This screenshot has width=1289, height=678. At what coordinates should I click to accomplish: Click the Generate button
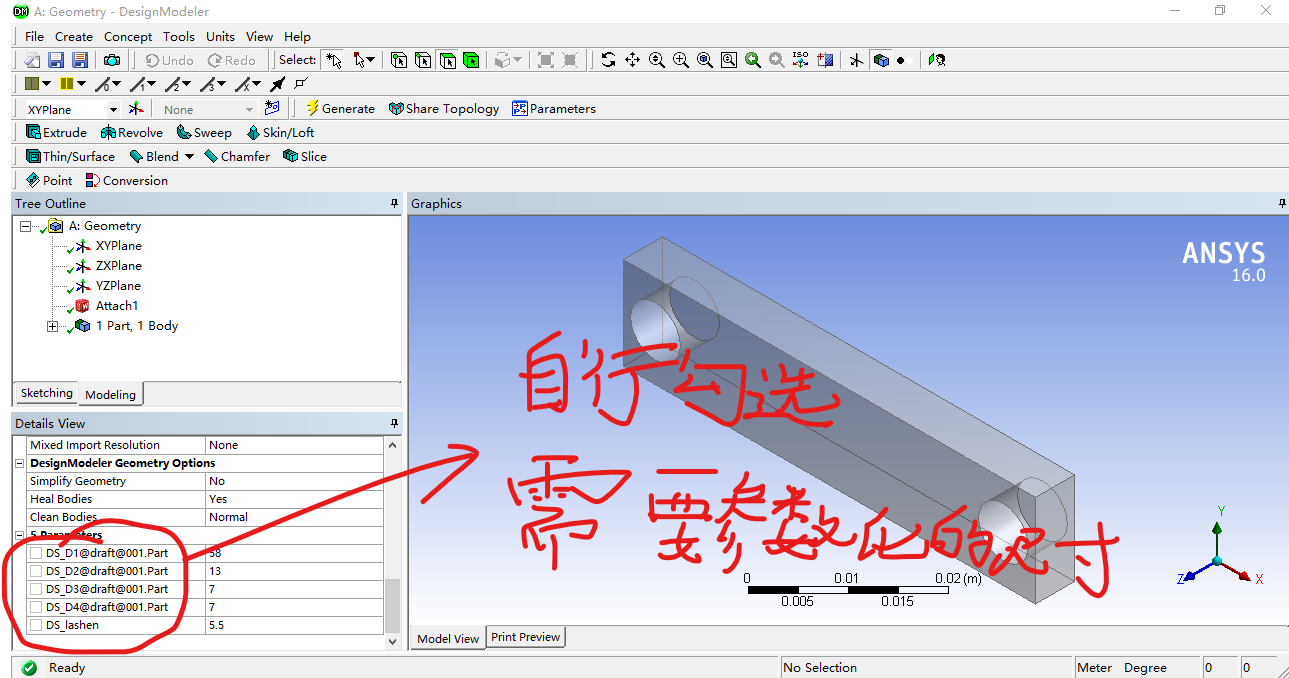340,108
